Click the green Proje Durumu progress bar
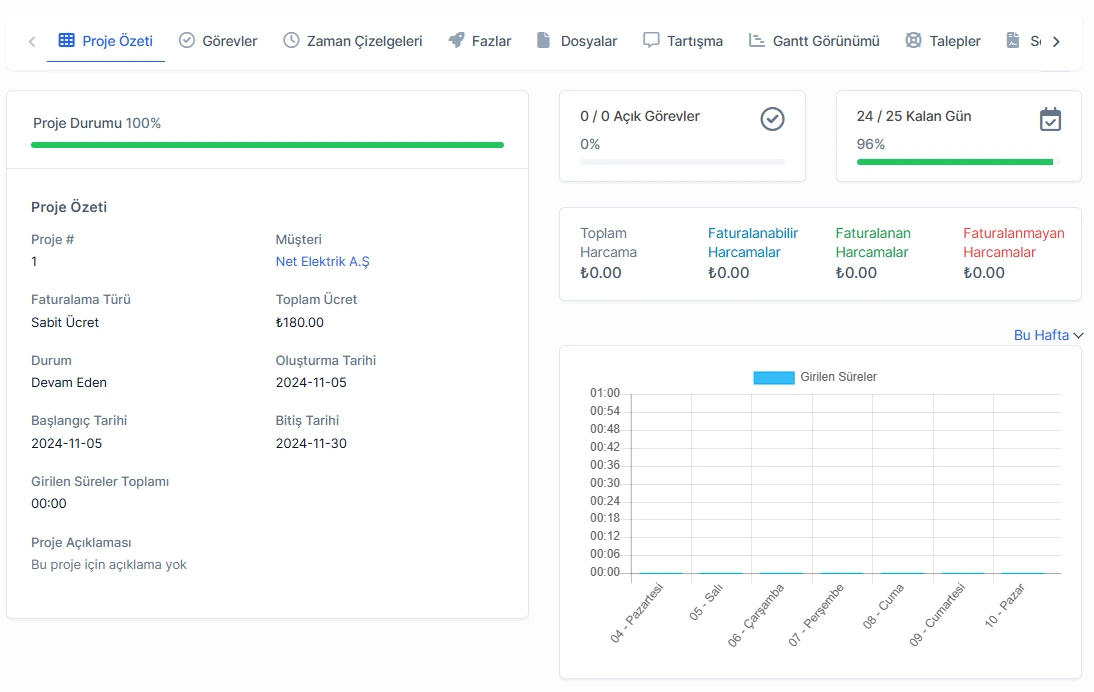The image size is (1094, 692). (267, 145)
